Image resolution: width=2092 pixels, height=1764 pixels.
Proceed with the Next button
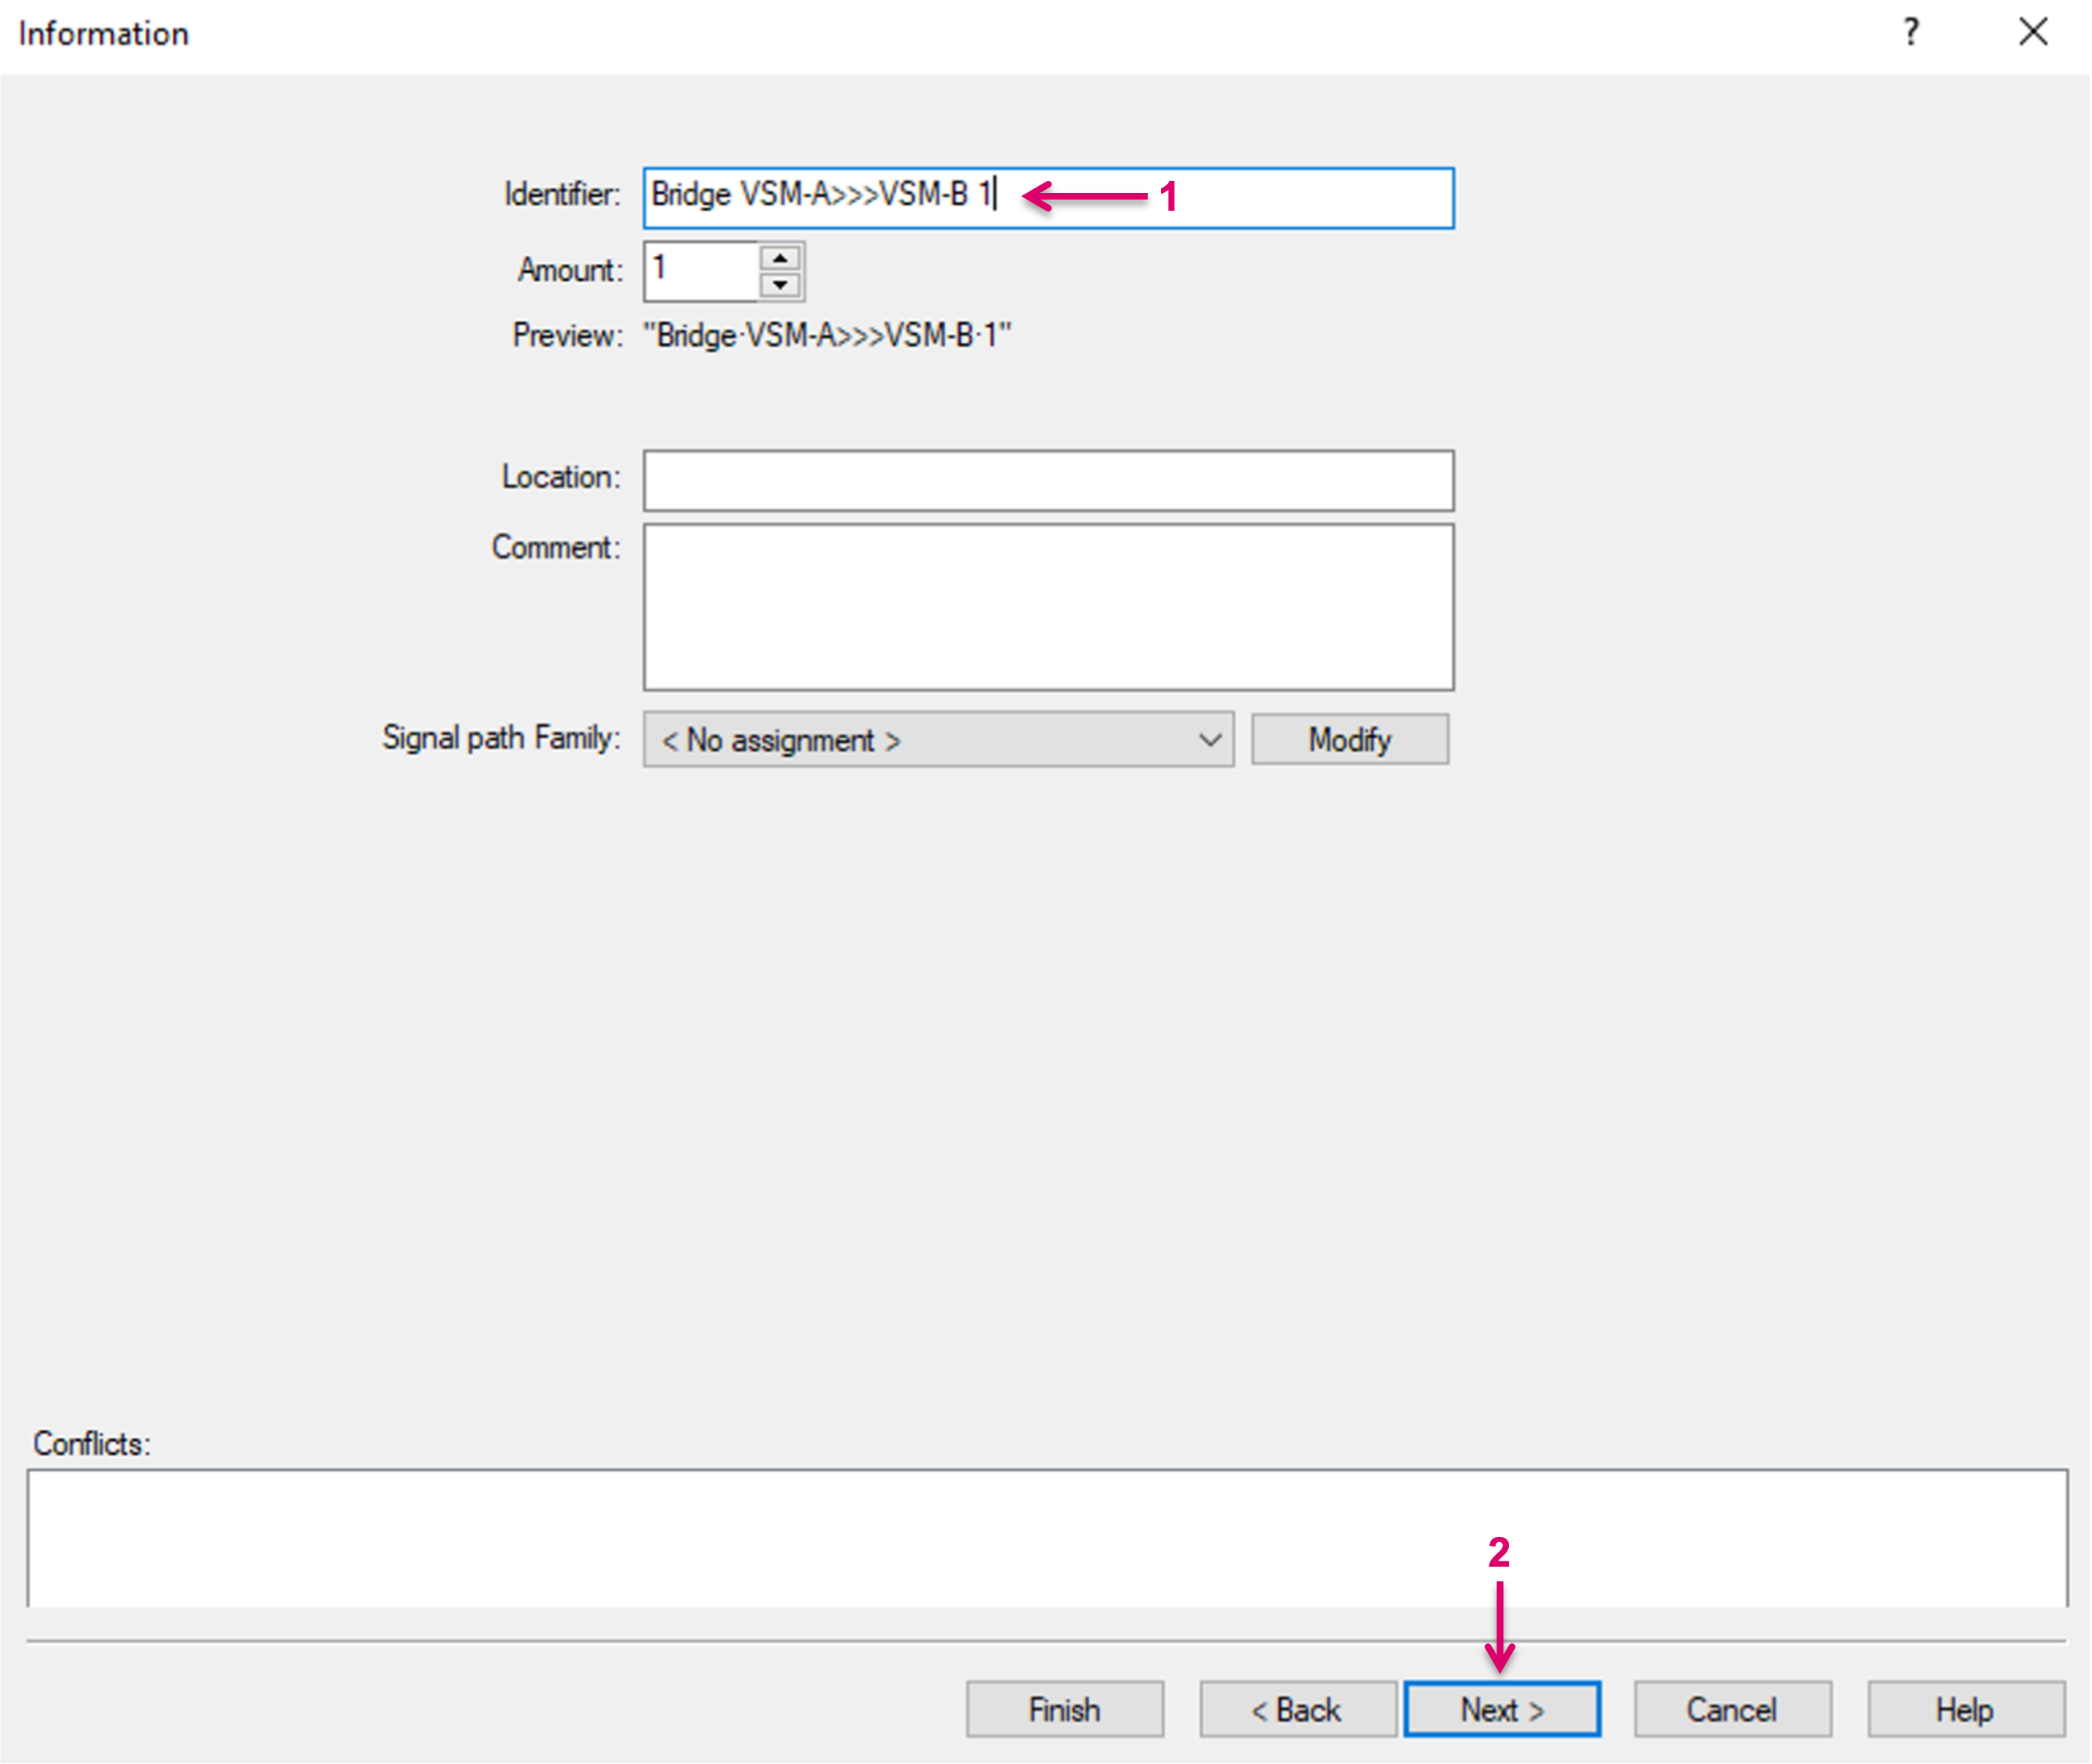click(1501, 1710)
